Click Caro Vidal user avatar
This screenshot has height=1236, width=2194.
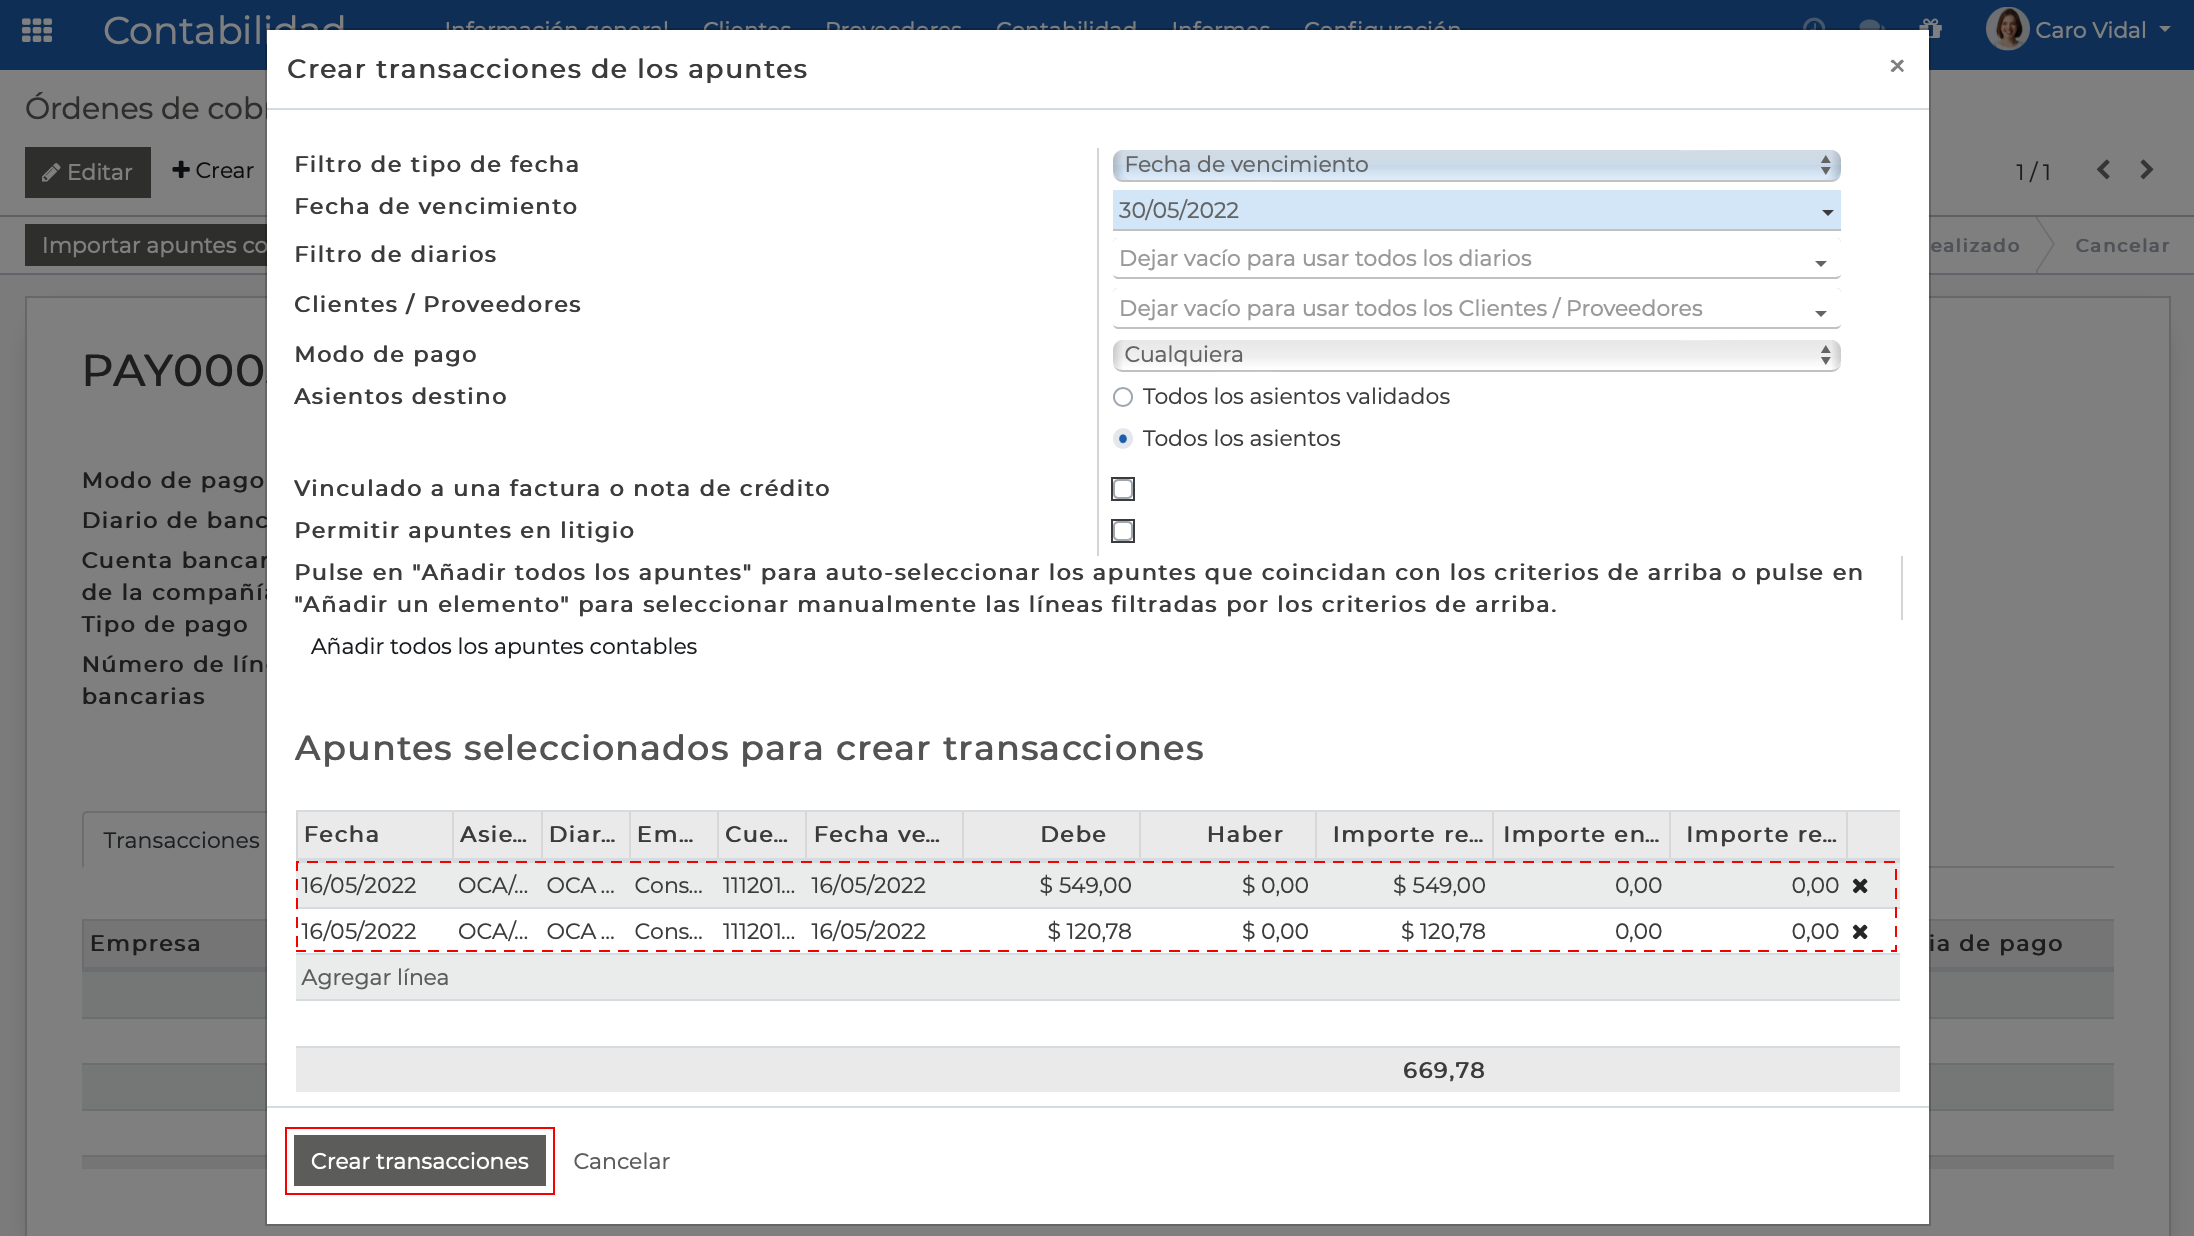(x=2006, y=30)
